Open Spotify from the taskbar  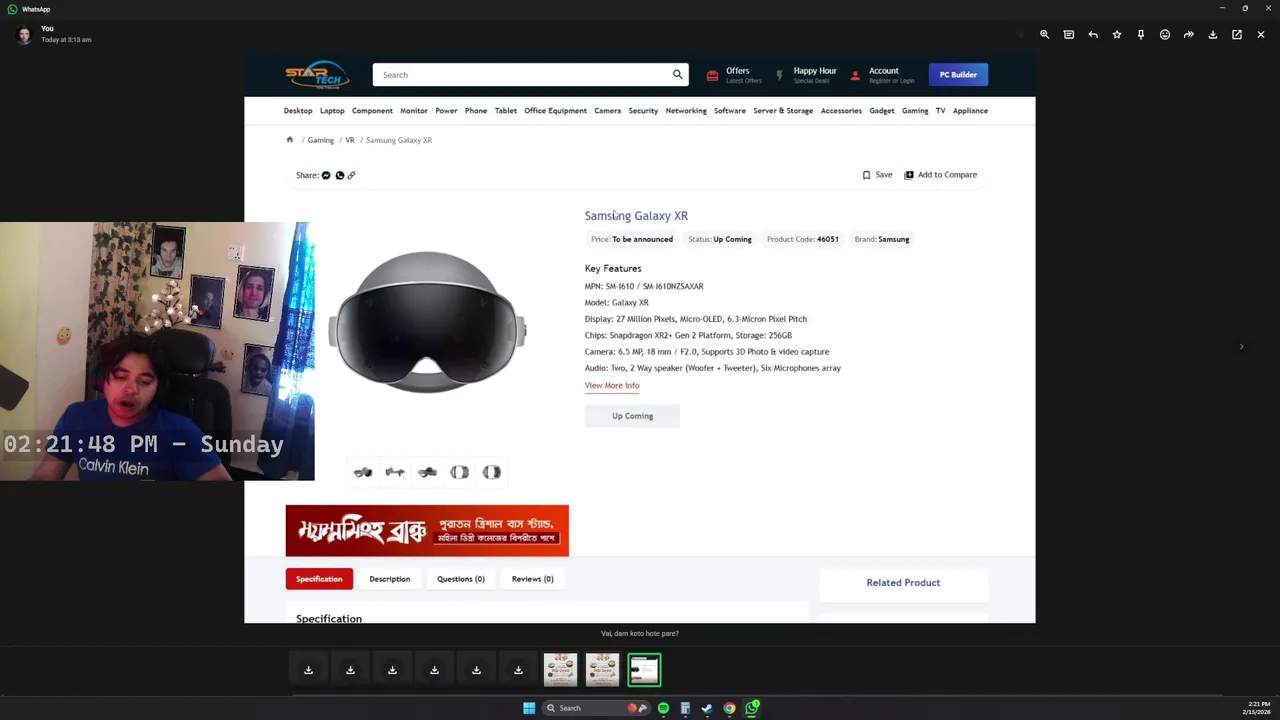coord(663,708)
